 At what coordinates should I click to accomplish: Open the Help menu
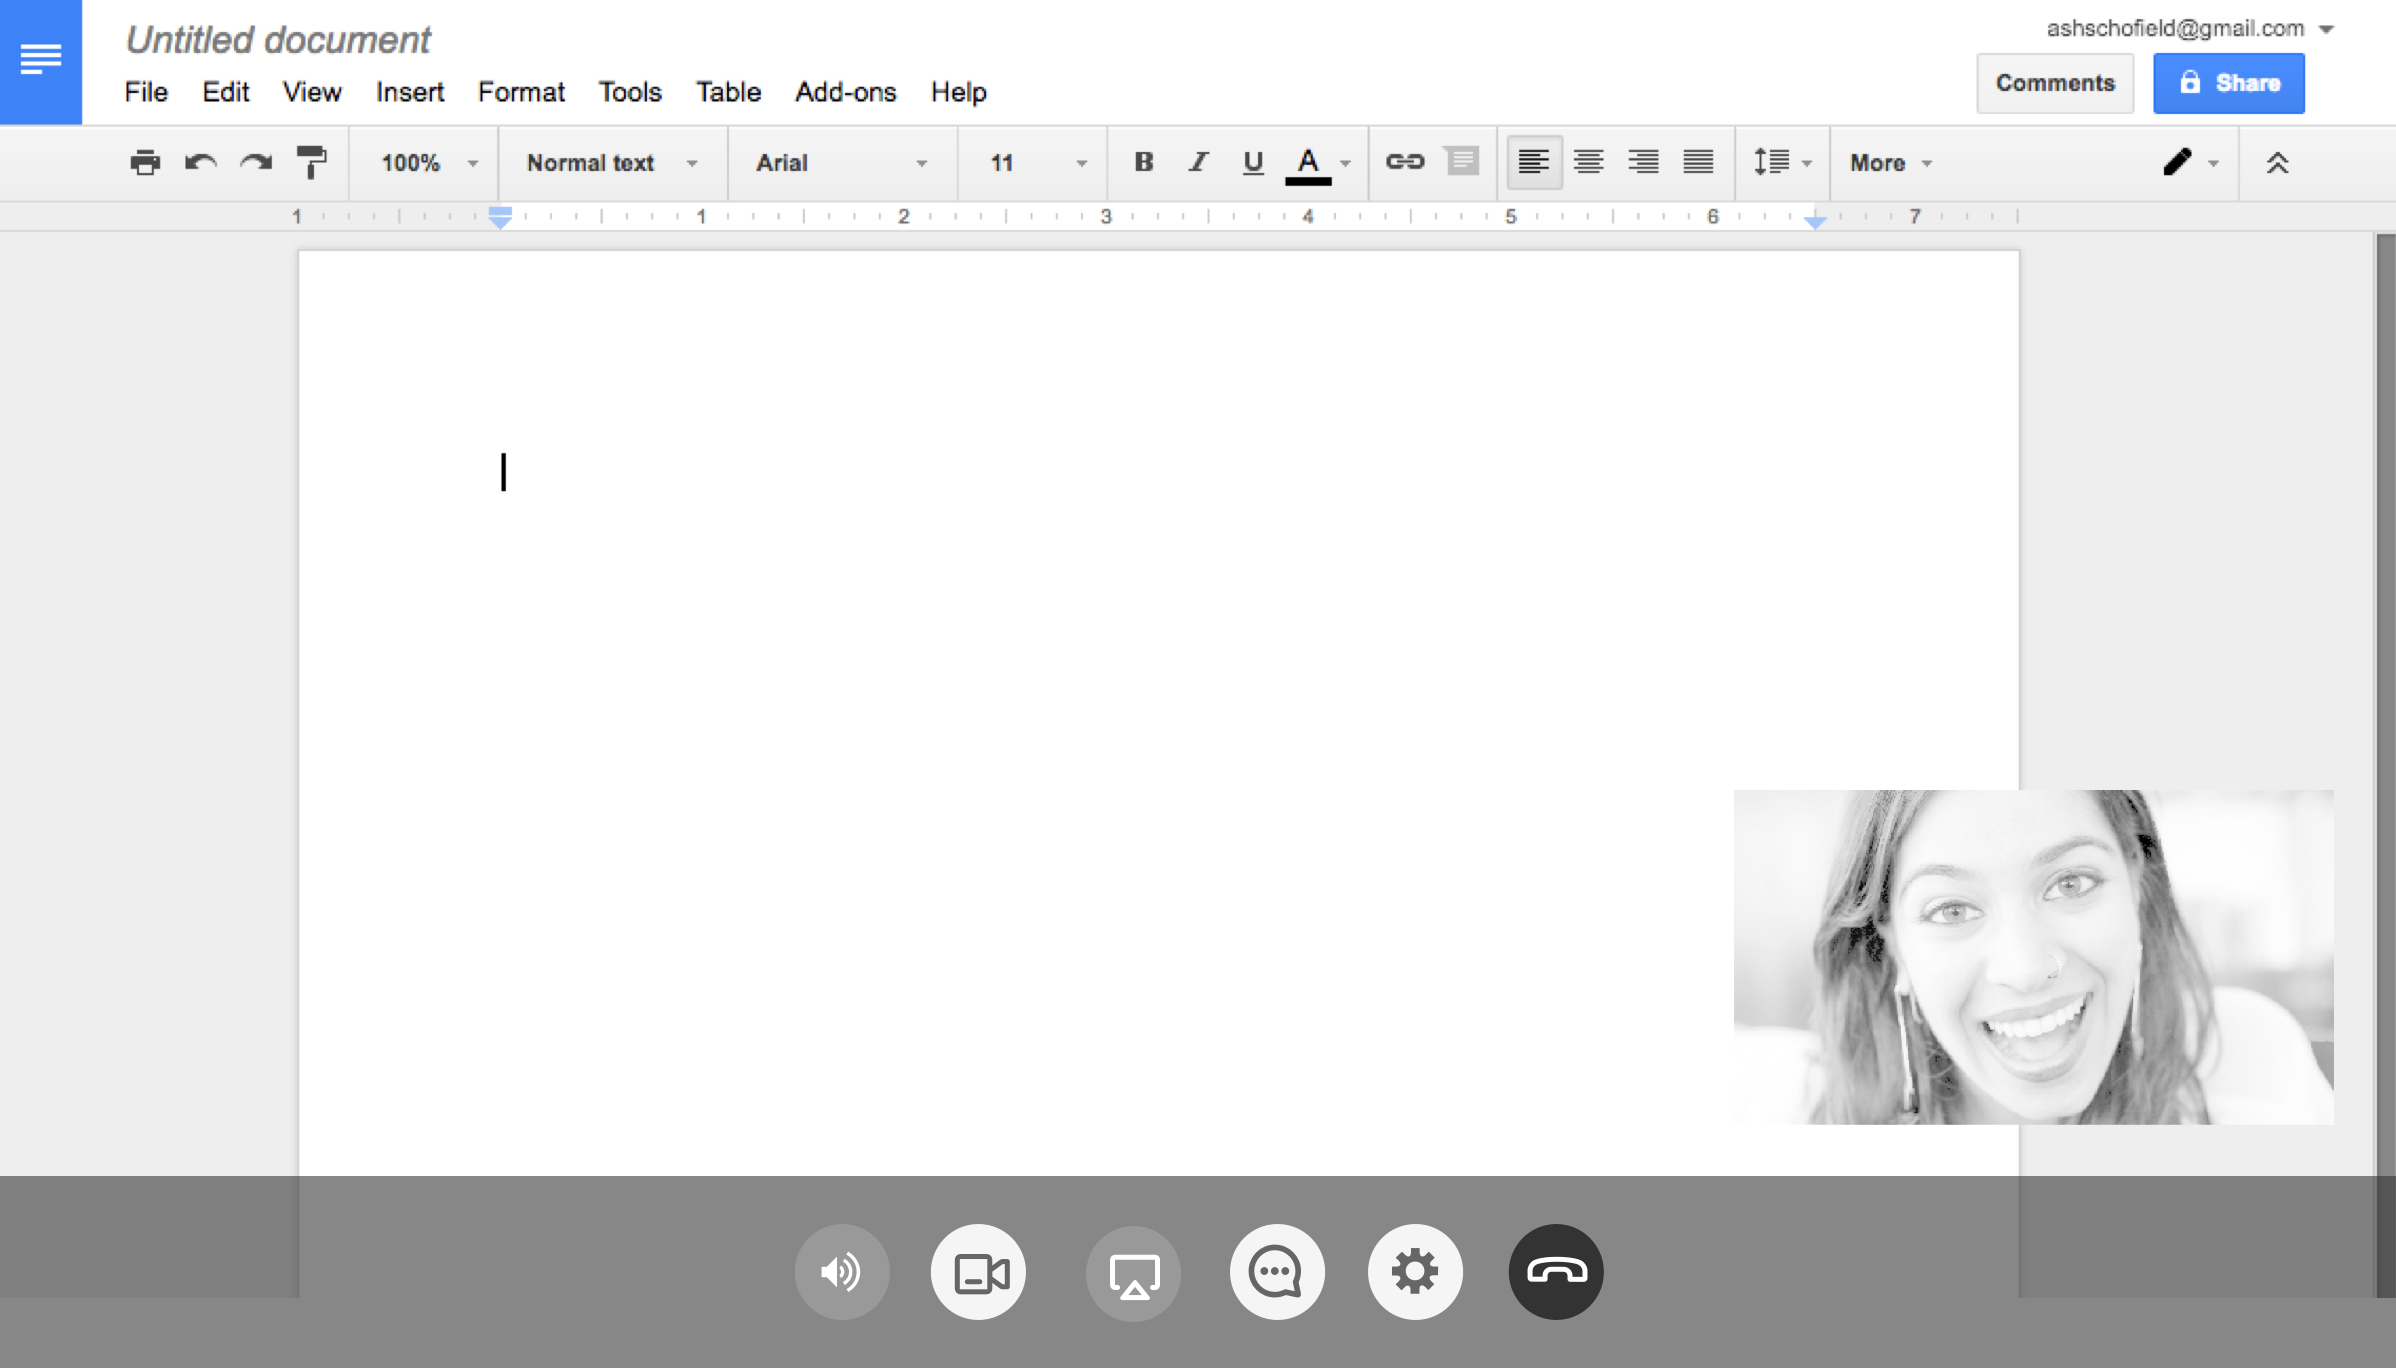point(958,92)
